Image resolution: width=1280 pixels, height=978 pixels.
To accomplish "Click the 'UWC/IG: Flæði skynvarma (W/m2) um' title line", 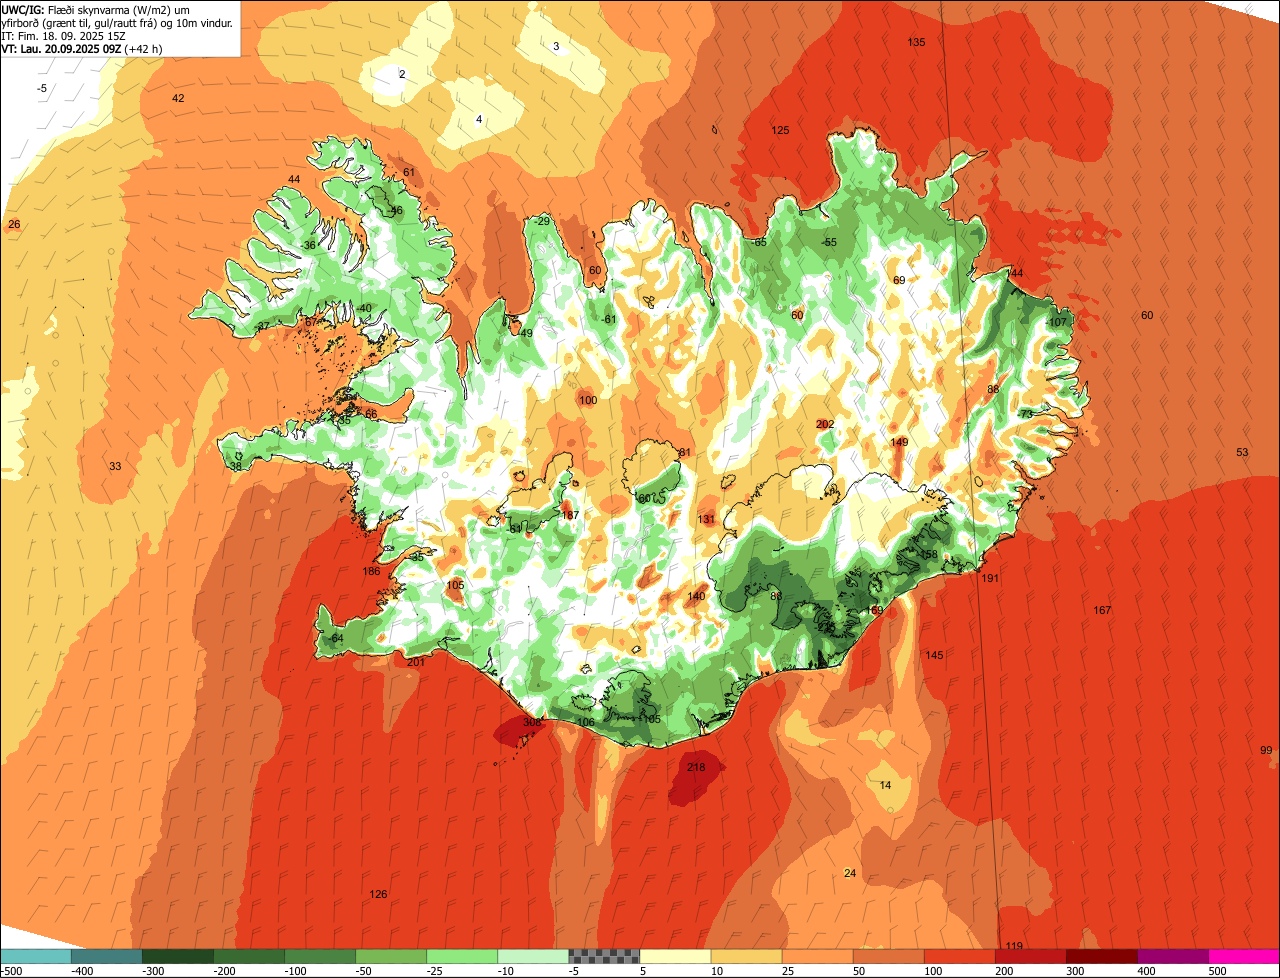I will coord(97,9).
